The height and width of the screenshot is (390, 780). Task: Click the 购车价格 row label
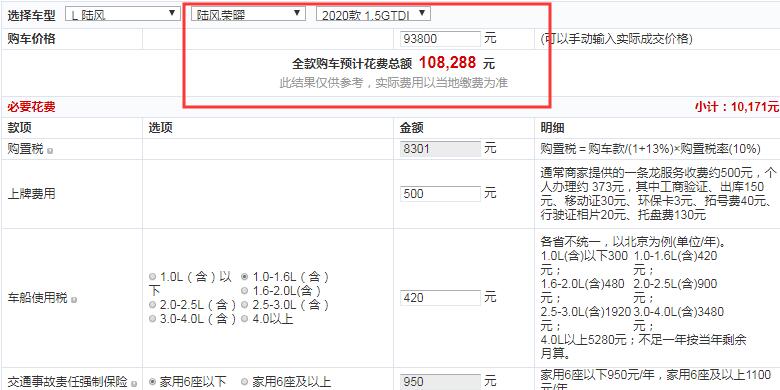point(31,39)
